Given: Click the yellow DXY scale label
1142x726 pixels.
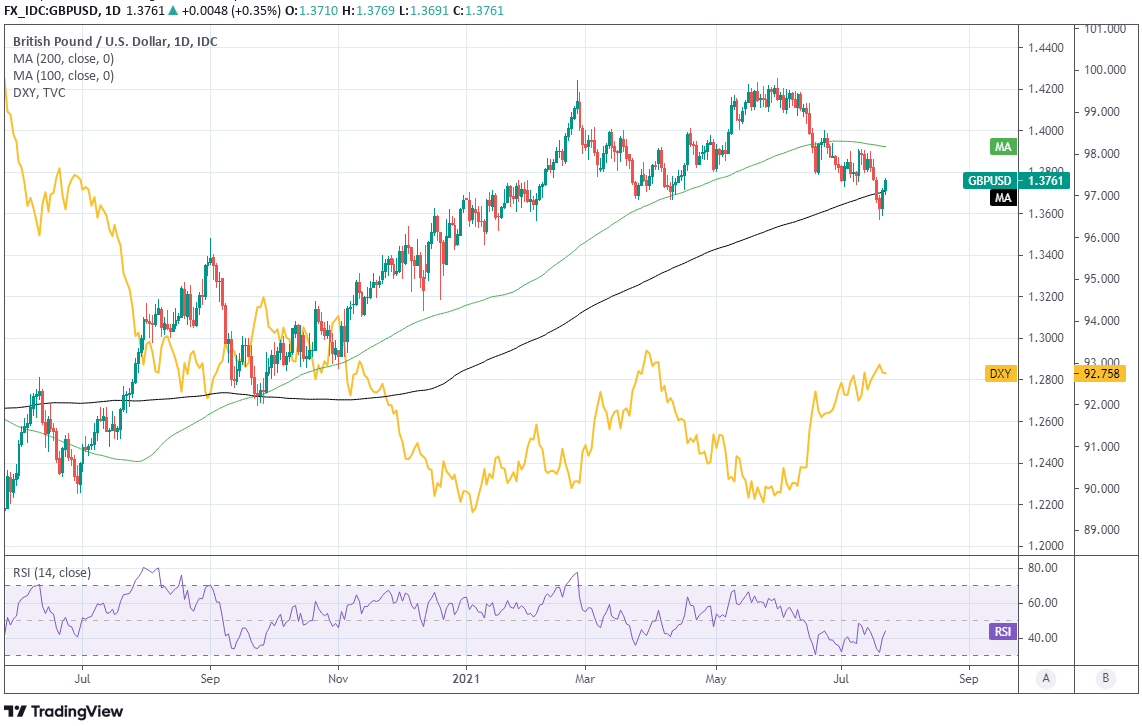Looking at the screenshot, I should pyautogui.click(x=1001, y=373).
